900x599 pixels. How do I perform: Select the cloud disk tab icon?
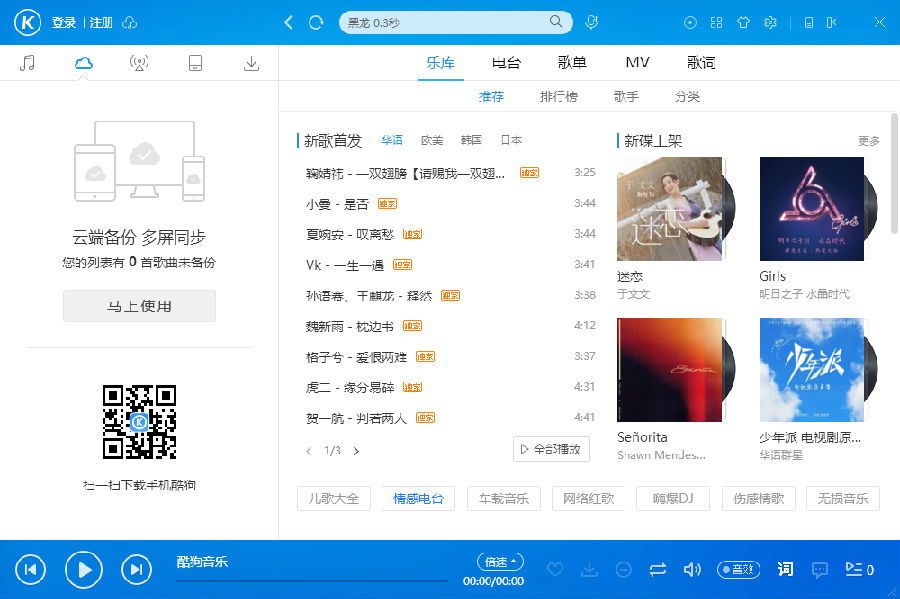click(84, 63)
